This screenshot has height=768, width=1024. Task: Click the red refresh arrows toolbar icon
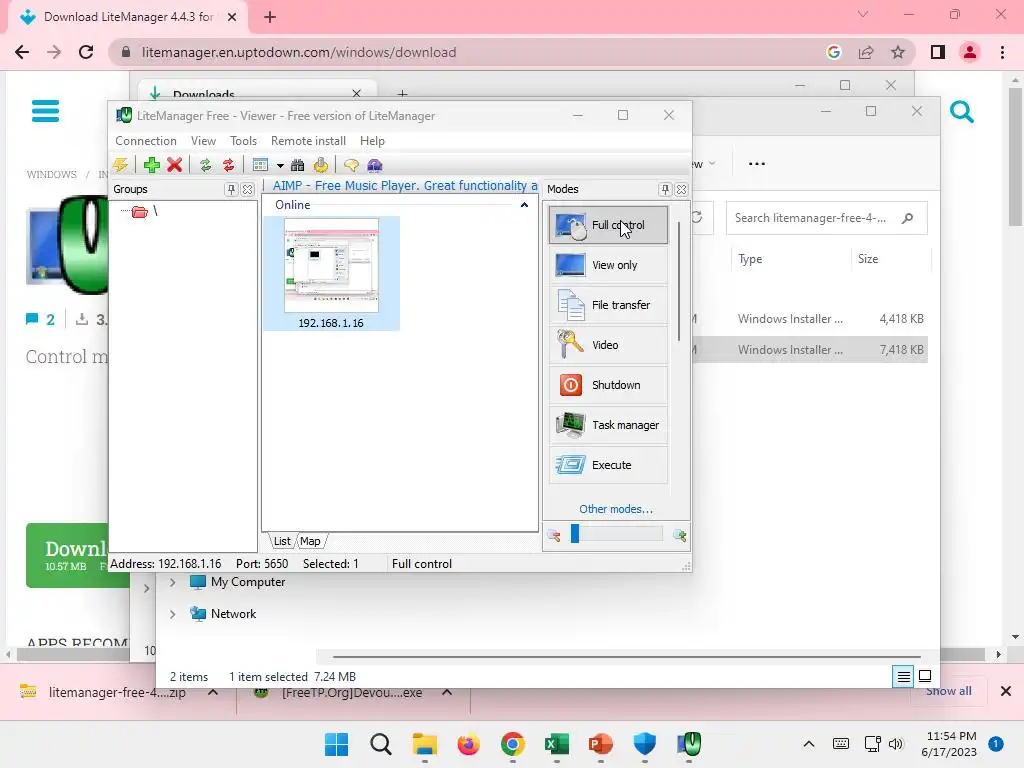pyautogui.click(x=229, y=165)
